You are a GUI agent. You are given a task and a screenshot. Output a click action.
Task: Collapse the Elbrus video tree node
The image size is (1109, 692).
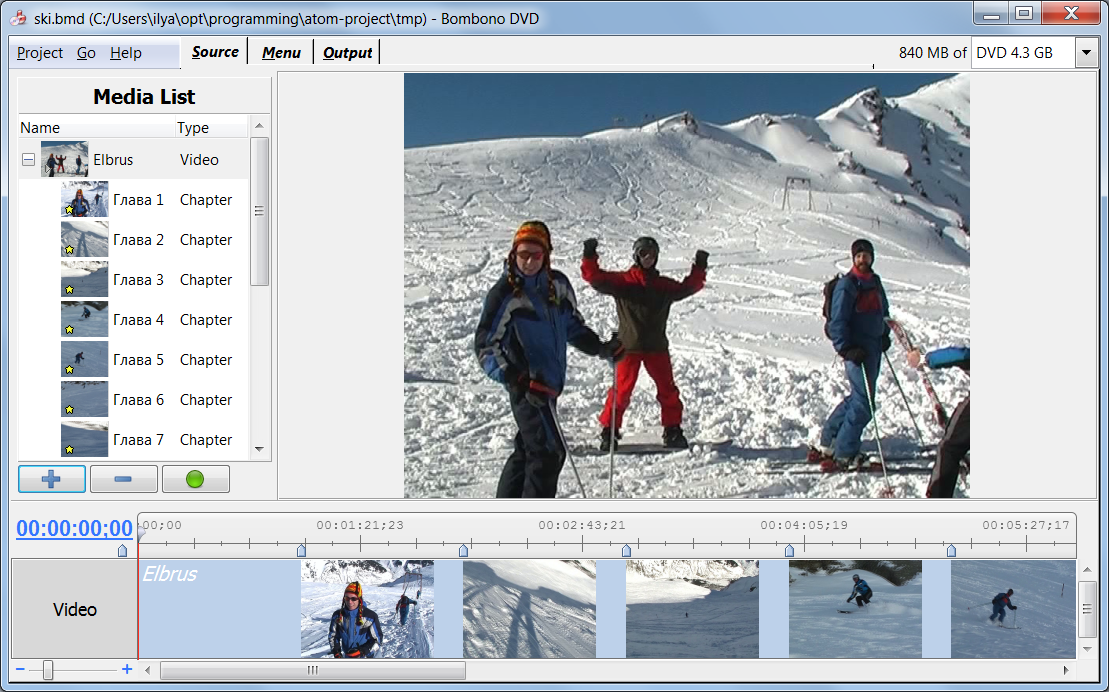coord(28,160)
